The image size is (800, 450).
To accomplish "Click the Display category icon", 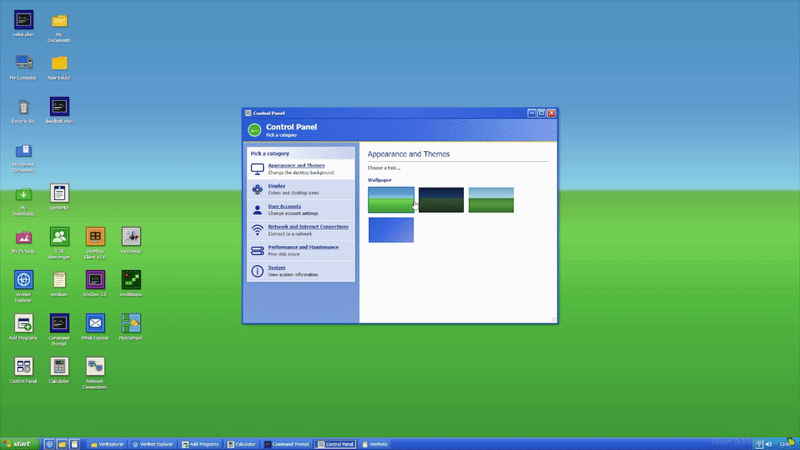I will click(x=257, y=189).
